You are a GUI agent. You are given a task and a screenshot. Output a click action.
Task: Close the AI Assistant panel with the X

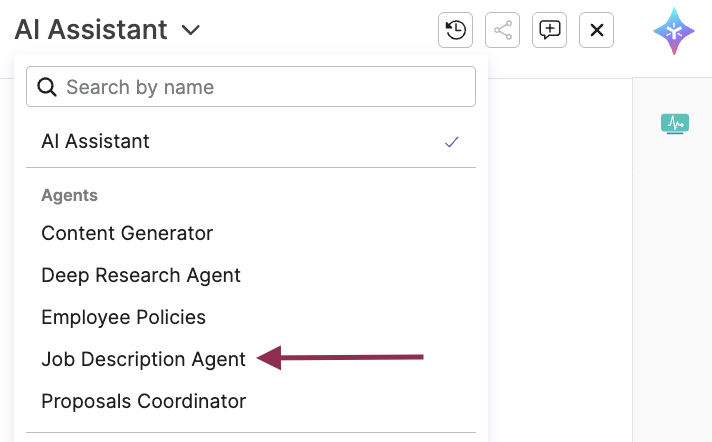597,30
